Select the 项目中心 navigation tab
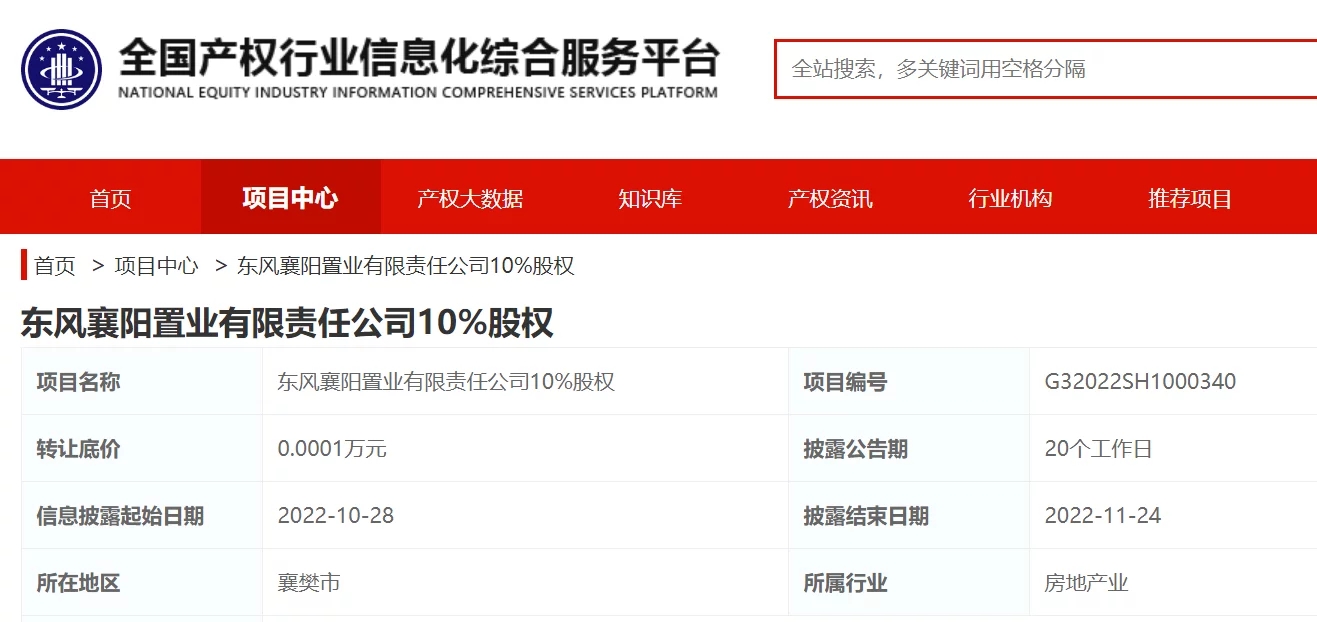 coord(291,198)
